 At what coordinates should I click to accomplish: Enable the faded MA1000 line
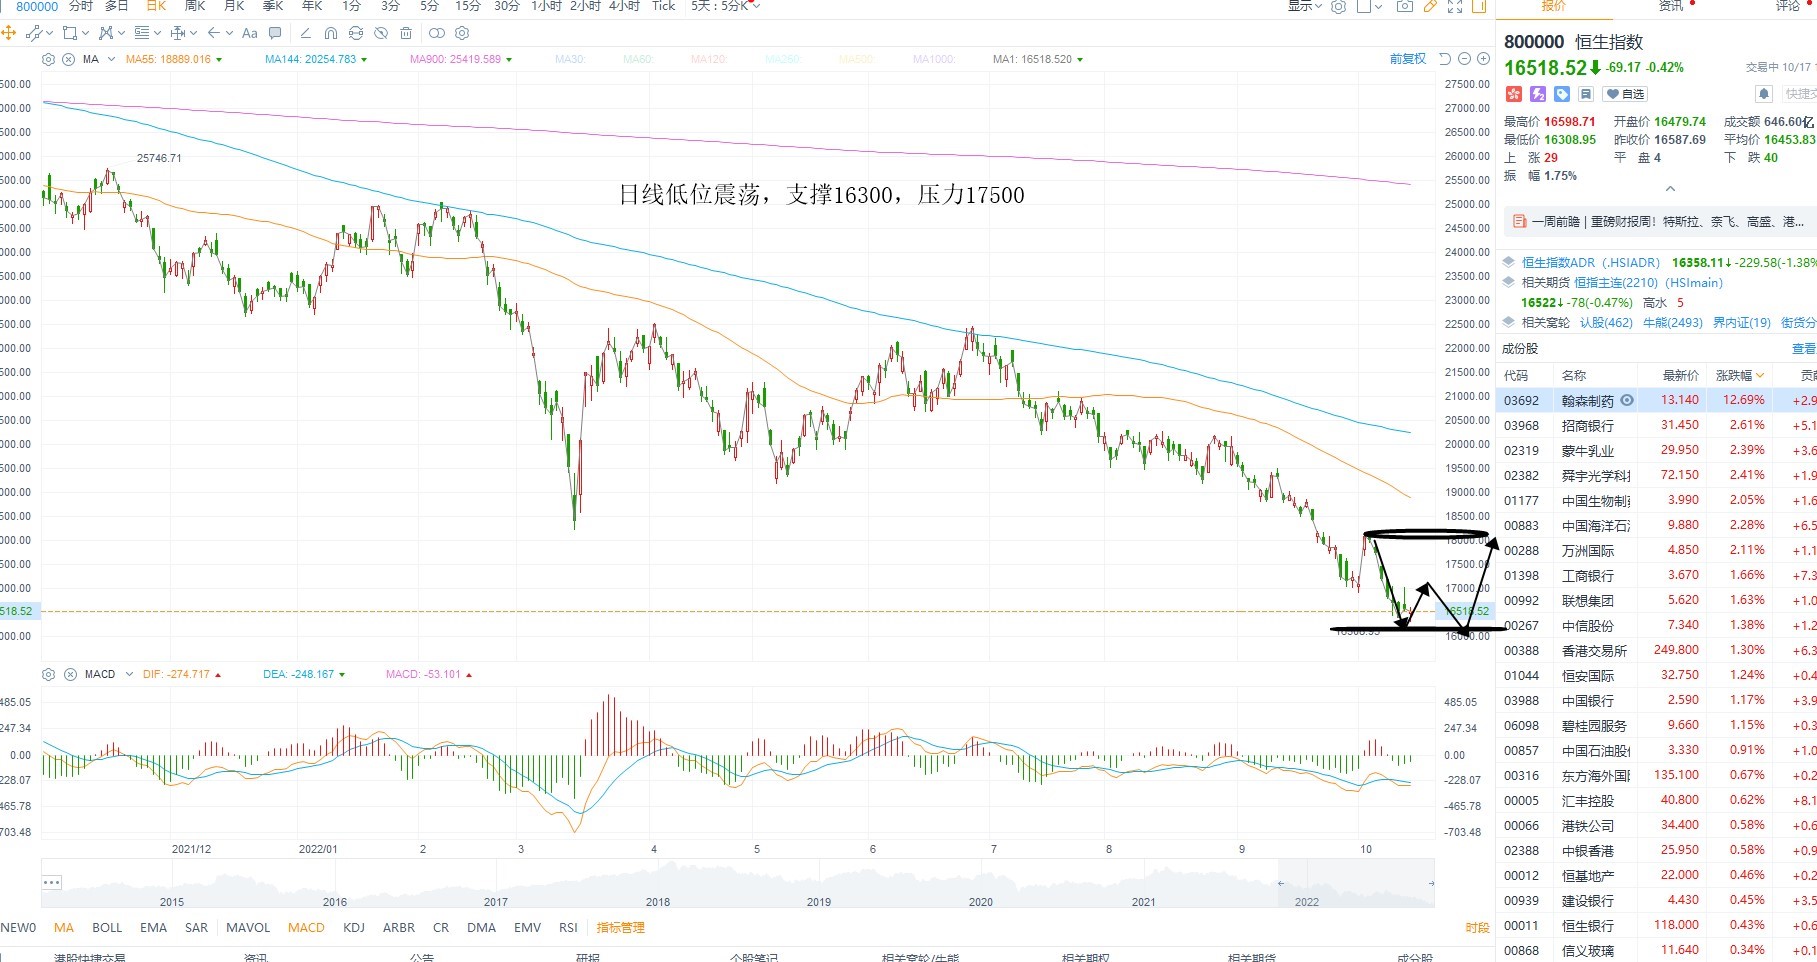point(934,59)
